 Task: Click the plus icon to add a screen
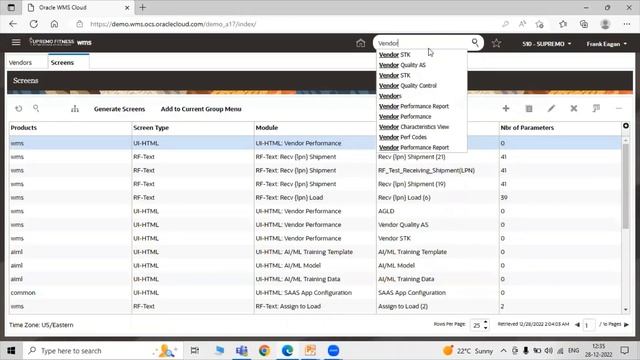click(x=506, y=108)
